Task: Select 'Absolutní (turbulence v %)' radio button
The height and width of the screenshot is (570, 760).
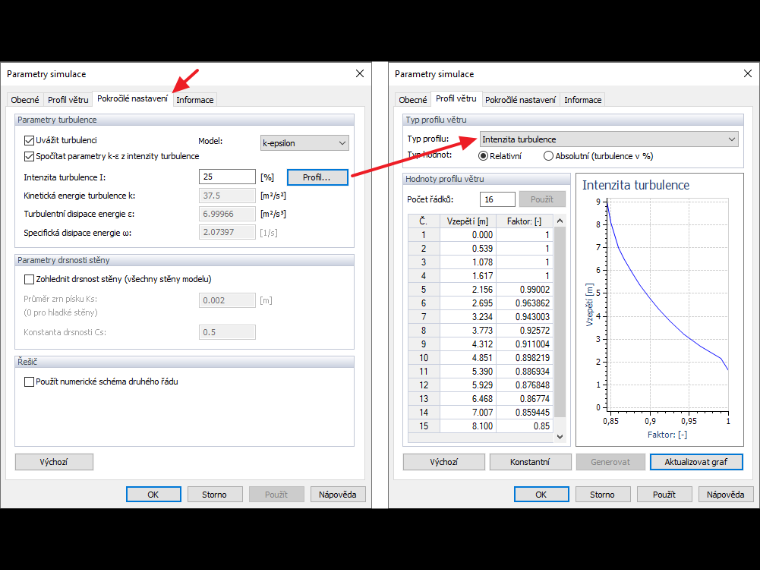Action: tap(548, 156)
